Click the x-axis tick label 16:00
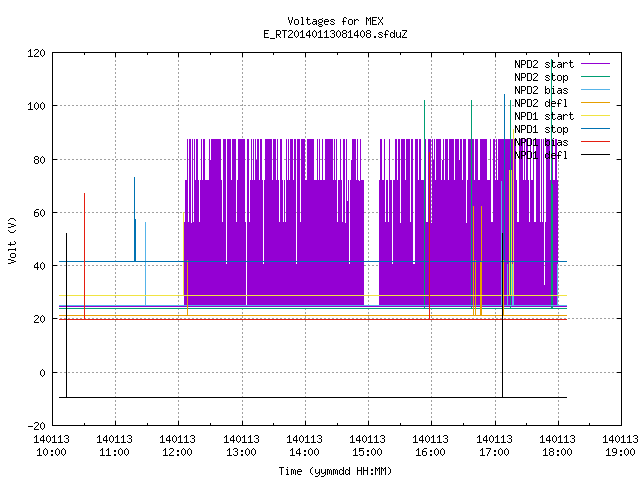Screen dimensions: 640x480 [431, 453]
